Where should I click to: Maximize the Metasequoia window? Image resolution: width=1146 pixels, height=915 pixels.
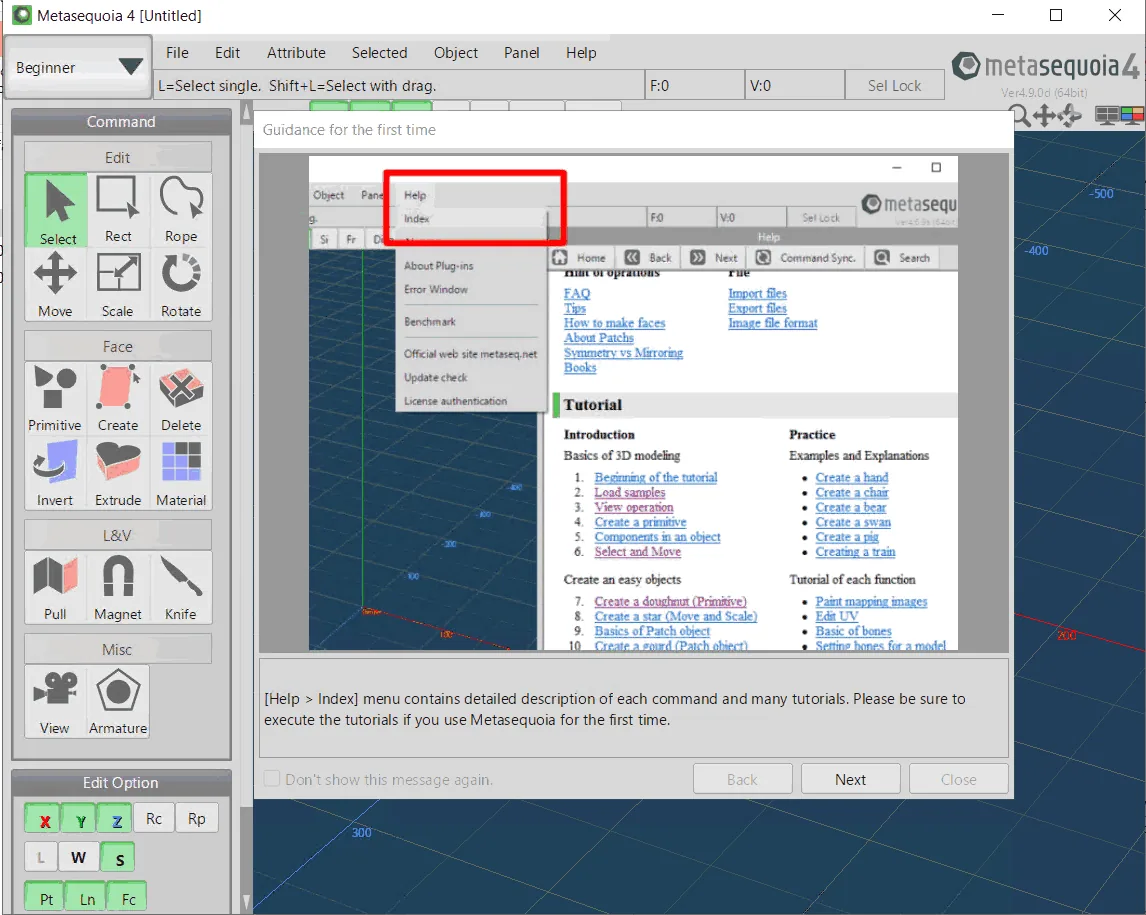click(1055, 15)
